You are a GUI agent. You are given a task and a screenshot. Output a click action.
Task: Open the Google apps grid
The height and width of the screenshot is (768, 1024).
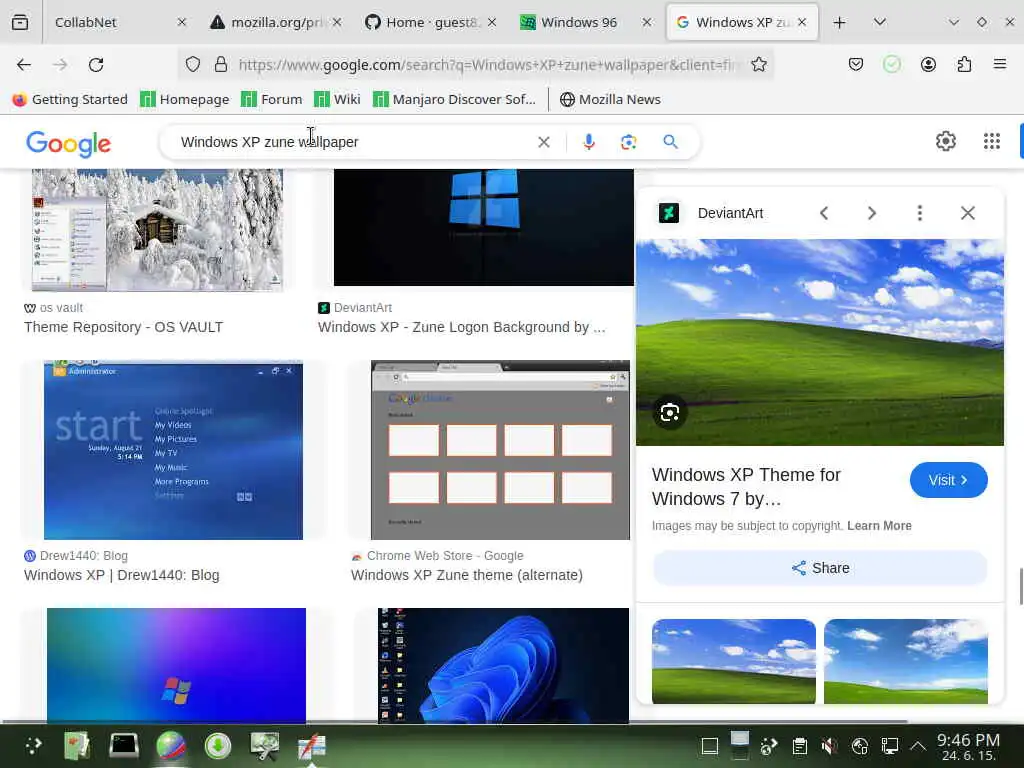pyautogui.click(x=991, y=141)
